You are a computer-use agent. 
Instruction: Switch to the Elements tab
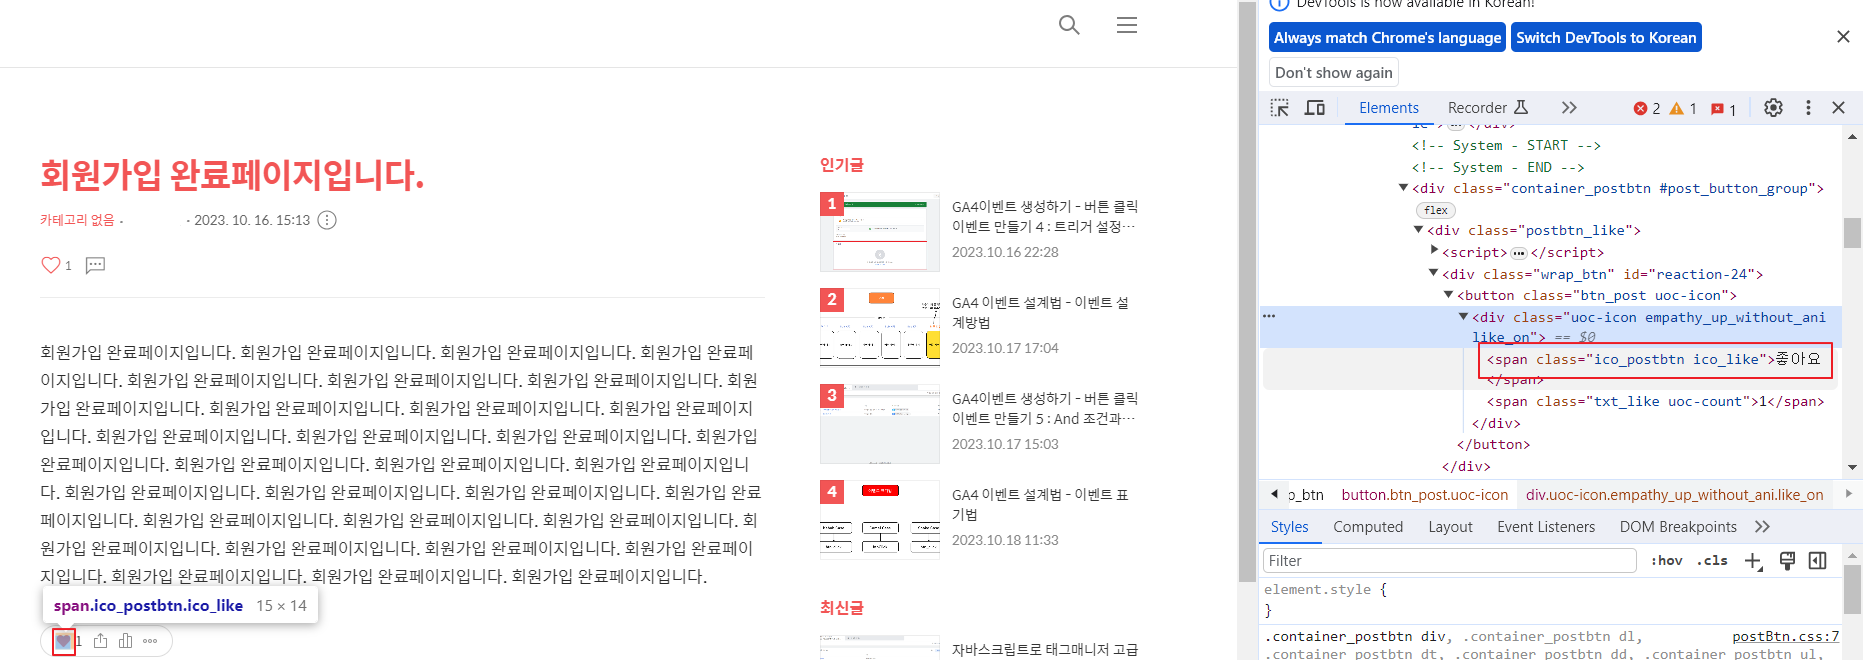point(1388,108)
